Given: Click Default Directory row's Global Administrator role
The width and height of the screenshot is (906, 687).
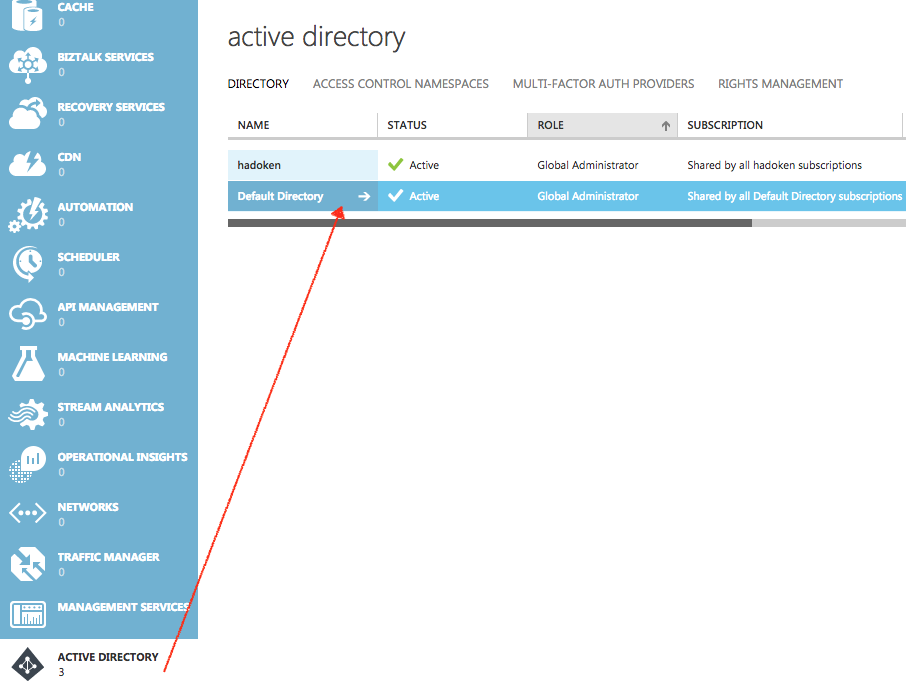Looking at the screenshot, I should 588,196.
